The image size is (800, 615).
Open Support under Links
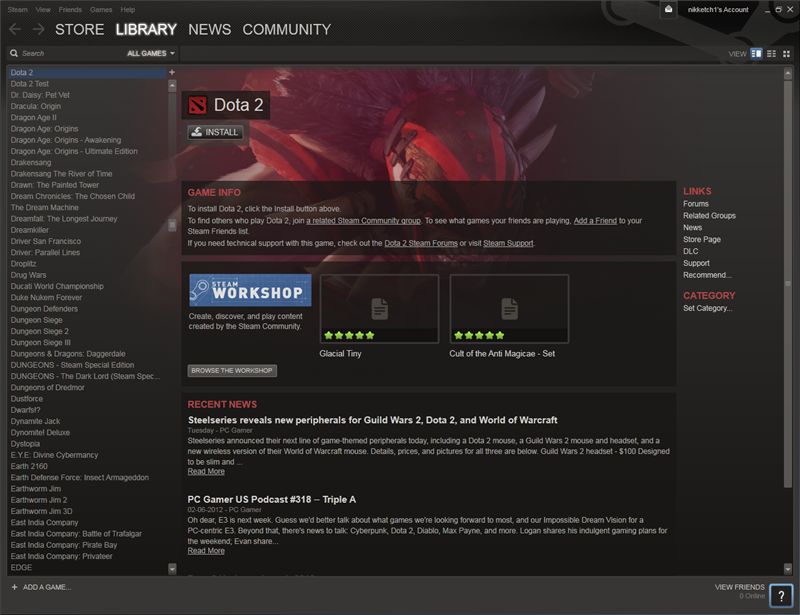click(x=696, y=263)
